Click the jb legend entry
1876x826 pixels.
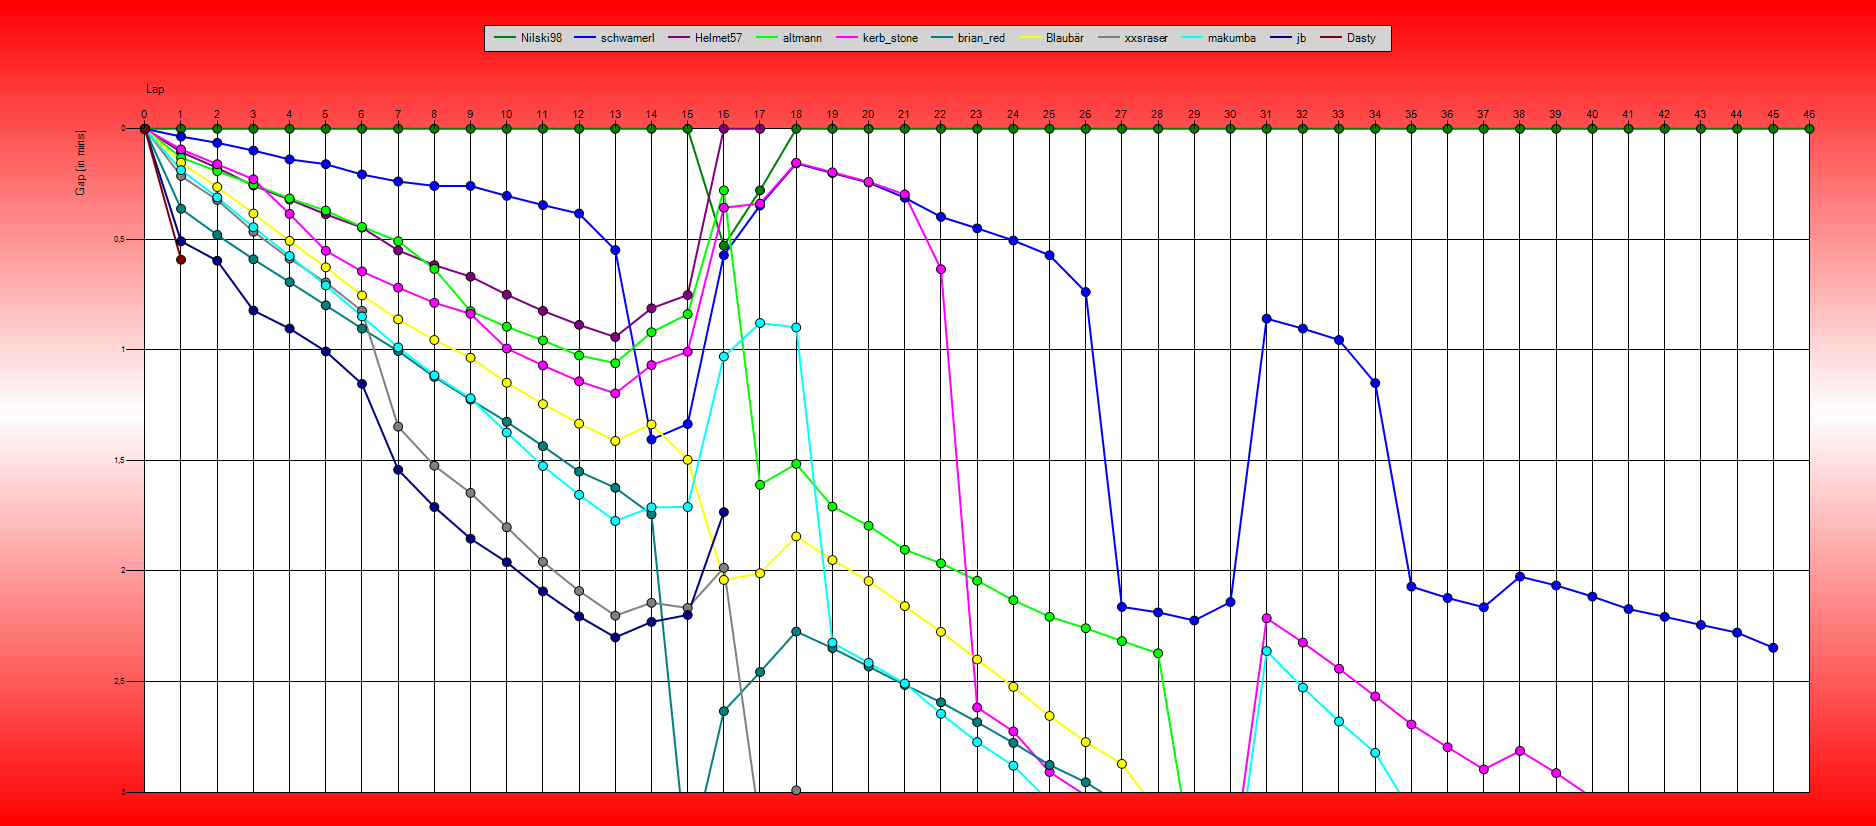click(x=1288, y=38)
